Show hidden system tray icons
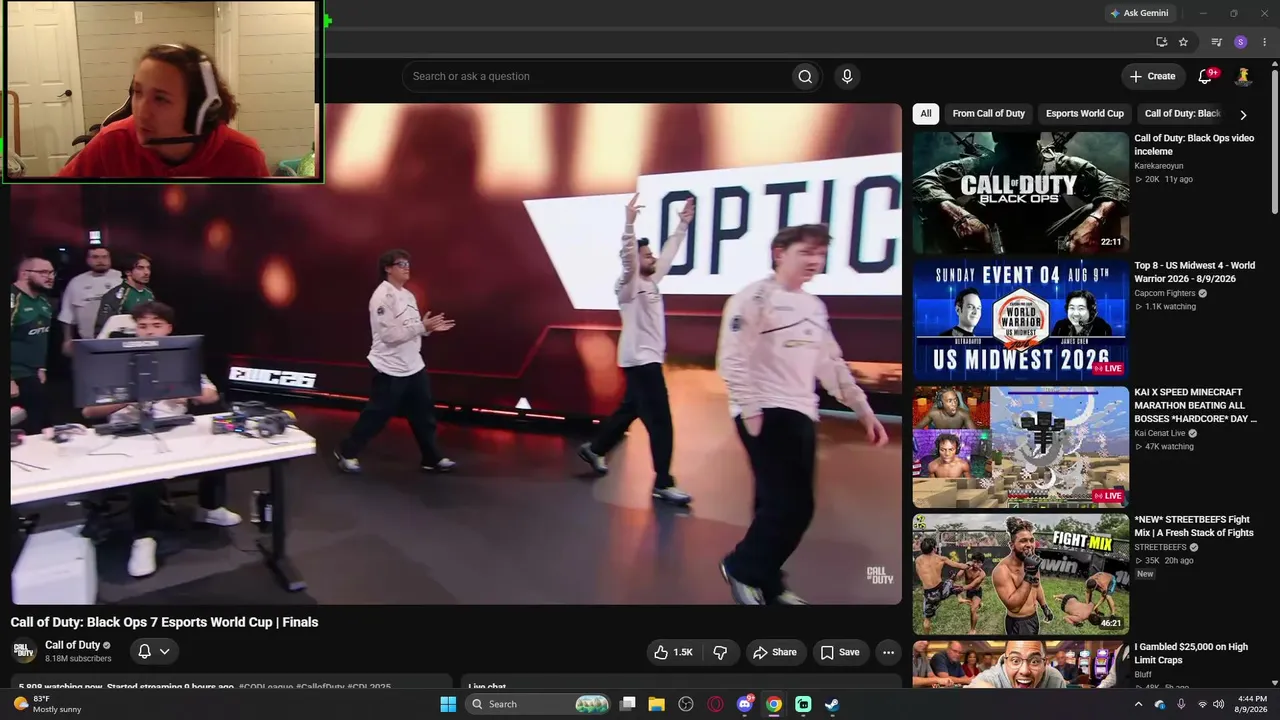 [x=1138, y=704]
